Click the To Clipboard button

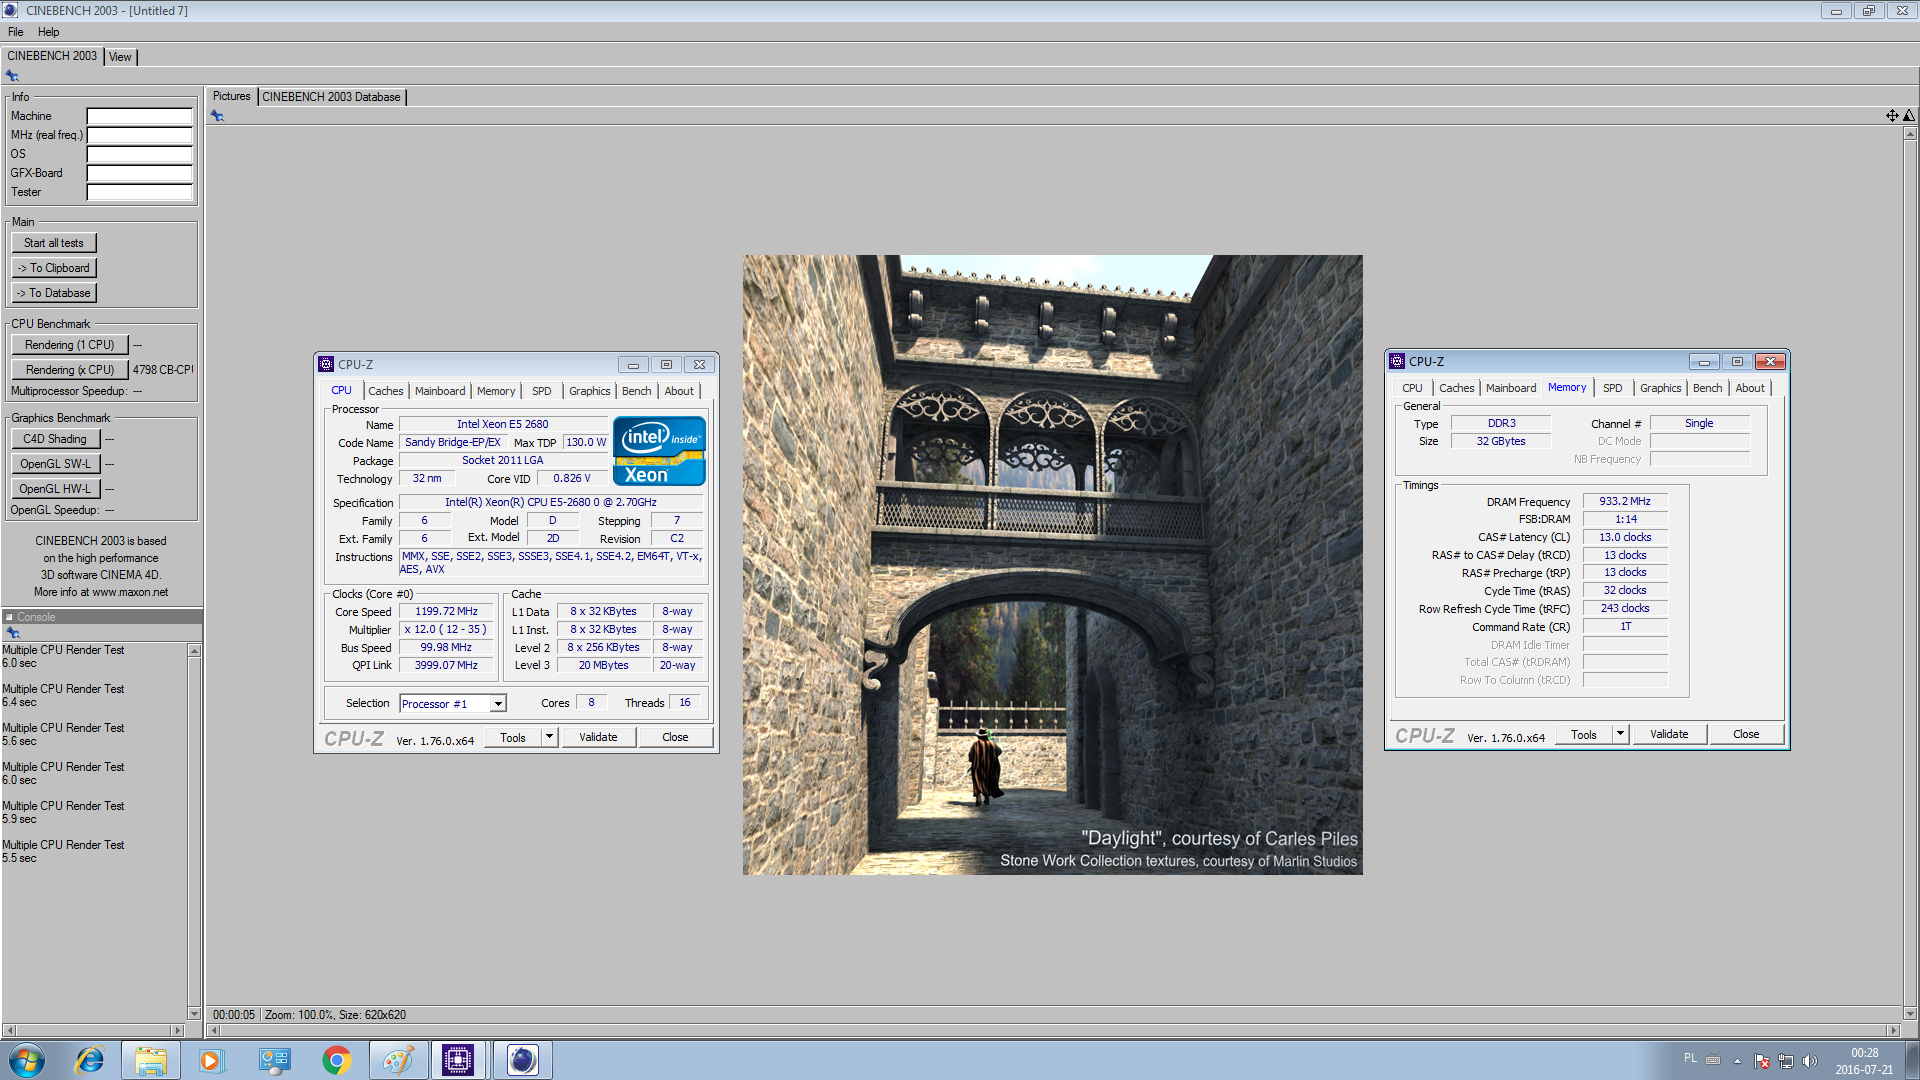tap(54, 268)
